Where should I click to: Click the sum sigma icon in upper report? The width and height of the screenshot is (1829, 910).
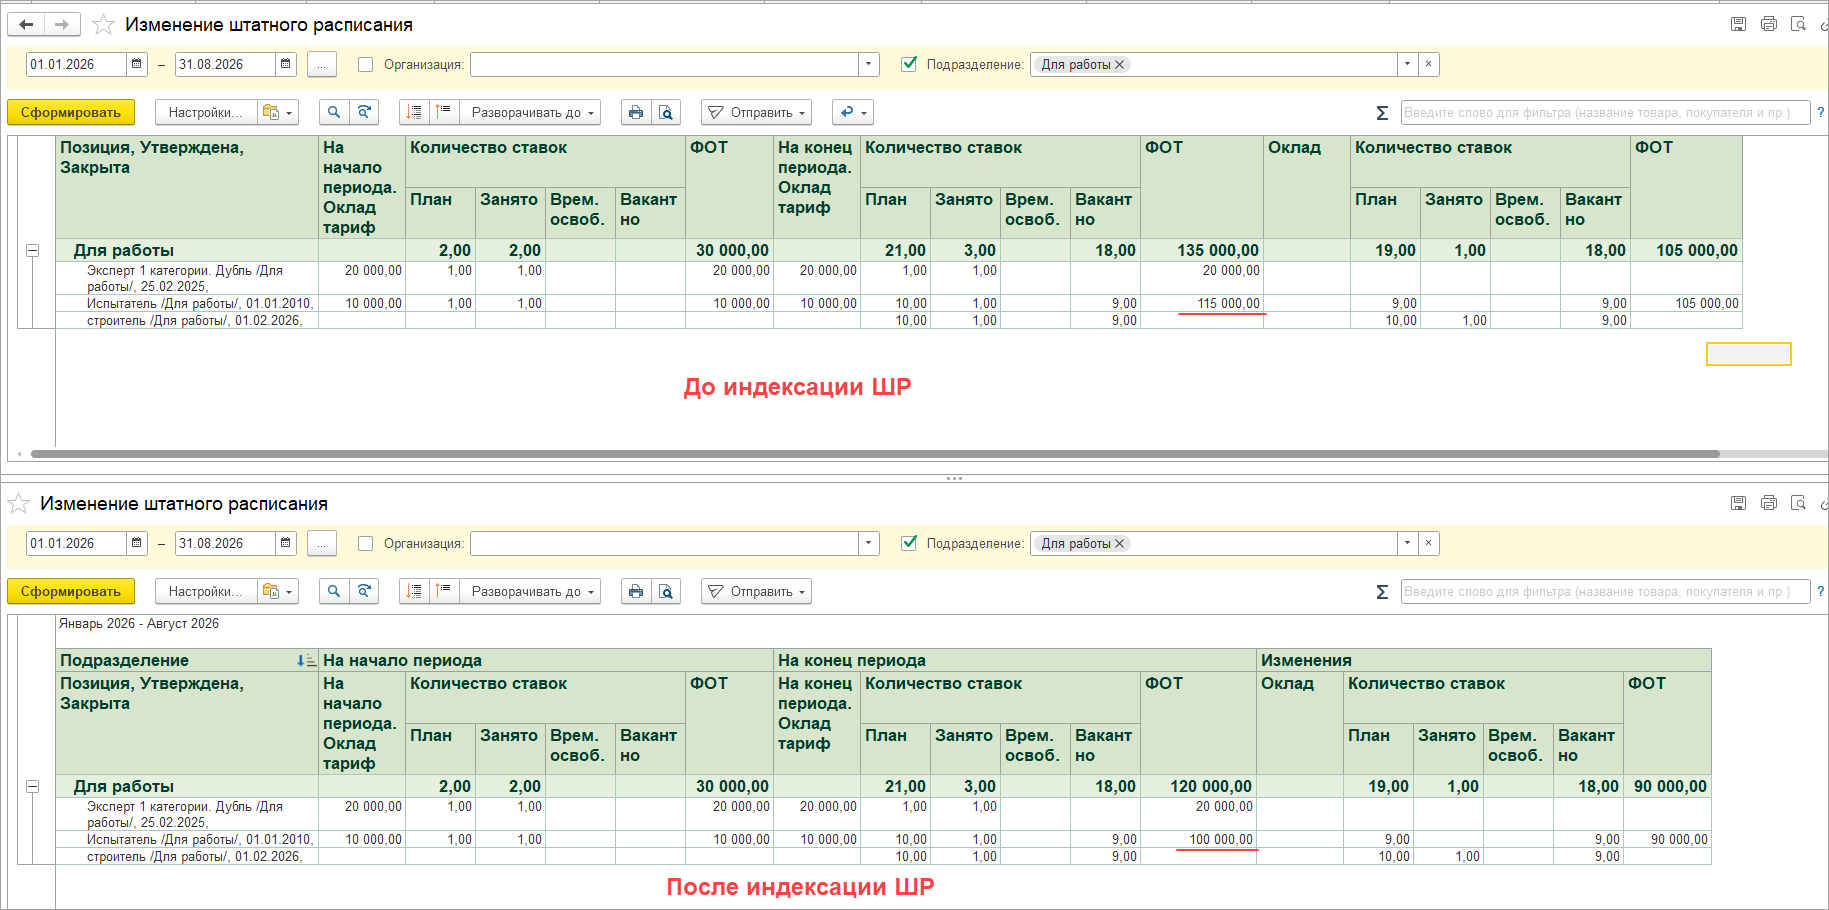coord(1382,112)
